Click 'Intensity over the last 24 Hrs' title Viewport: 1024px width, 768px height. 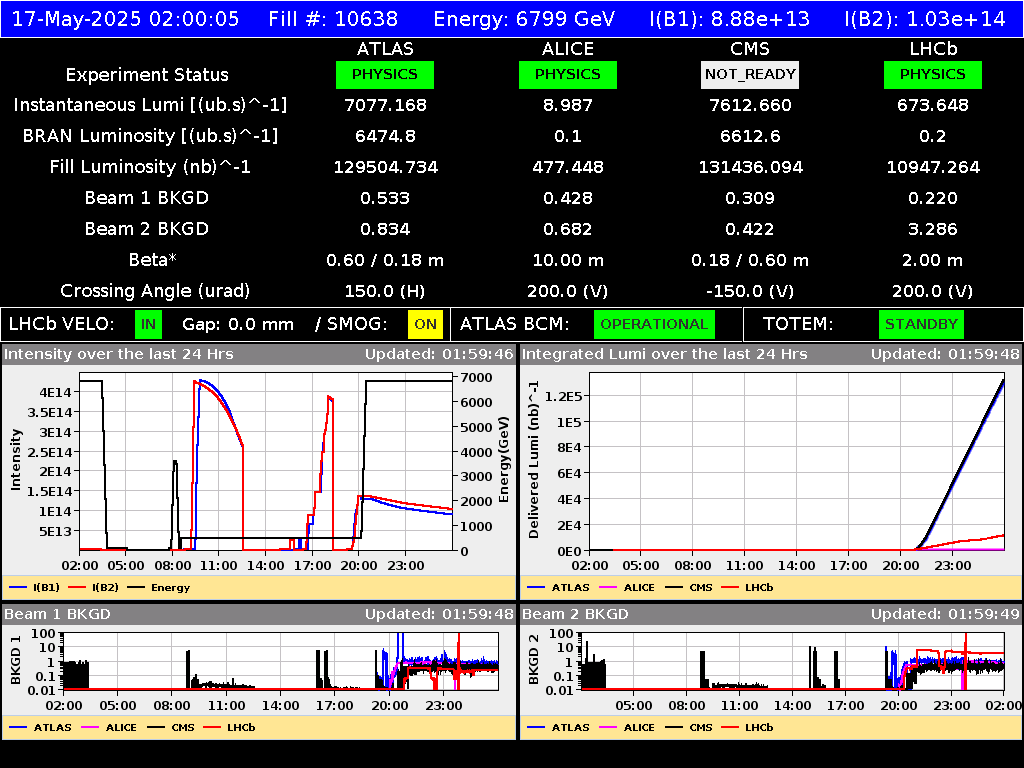[x=118, y=355]
